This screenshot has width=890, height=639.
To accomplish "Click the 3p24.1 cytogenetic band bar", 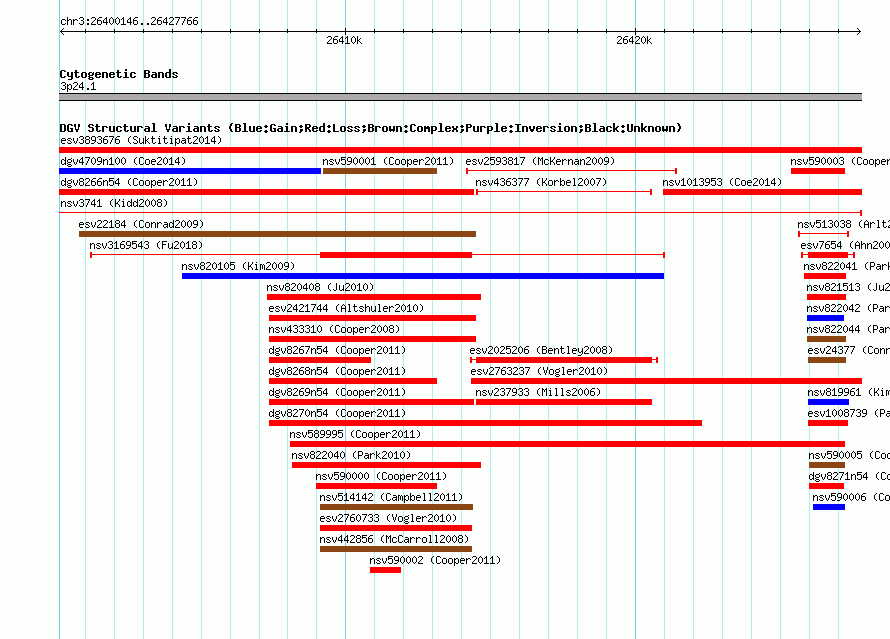I will (460, 97).
